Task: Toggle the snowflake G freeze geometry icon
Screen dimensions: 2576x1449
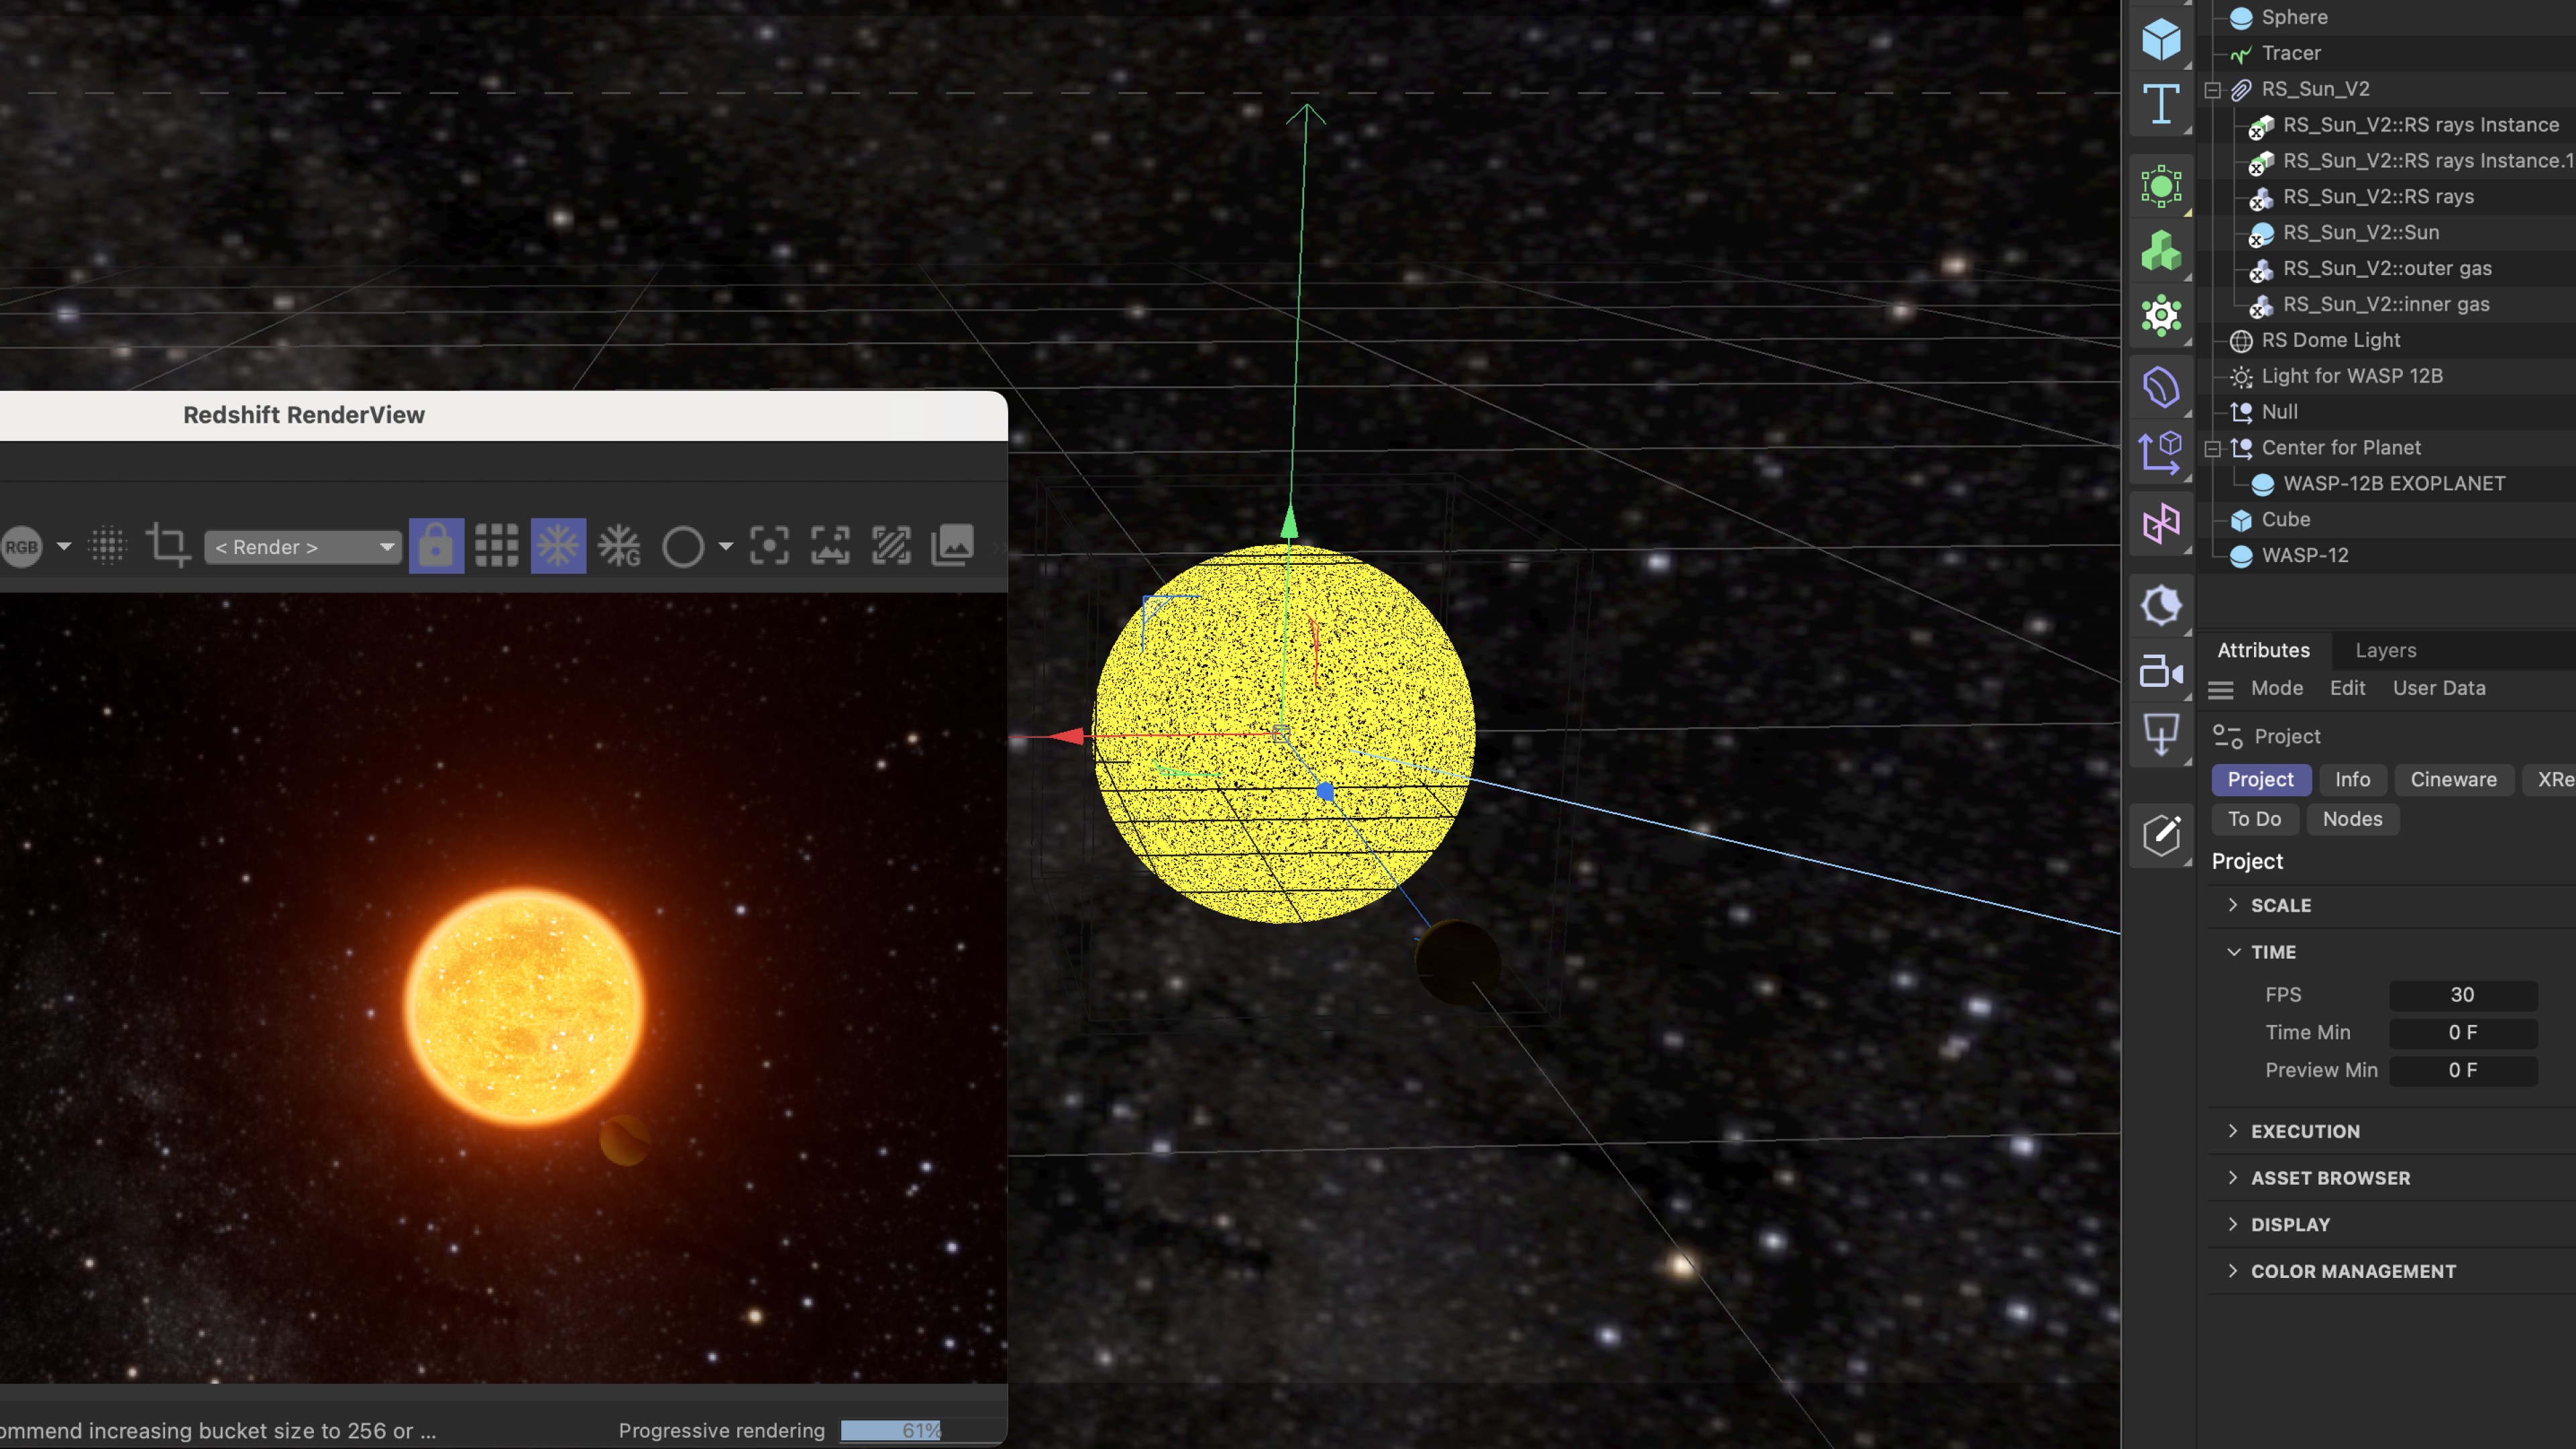Action: [x=619, y=546]
